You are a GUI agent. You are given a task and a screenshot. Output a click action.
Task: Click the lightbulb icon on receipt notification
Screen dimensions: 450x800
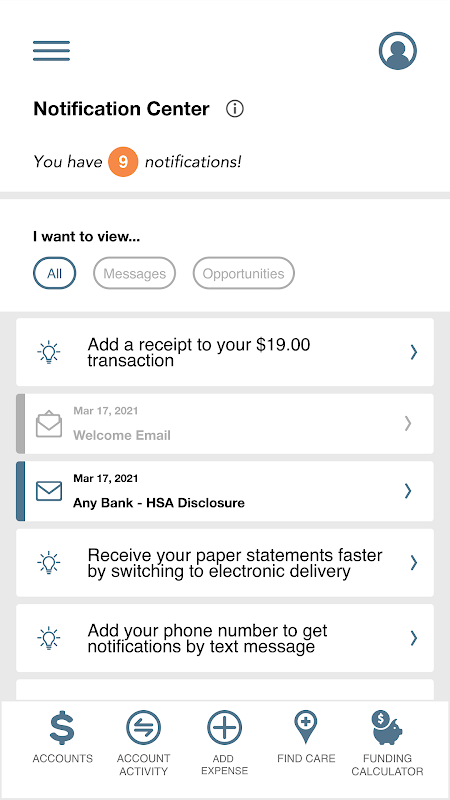point(49,353)
